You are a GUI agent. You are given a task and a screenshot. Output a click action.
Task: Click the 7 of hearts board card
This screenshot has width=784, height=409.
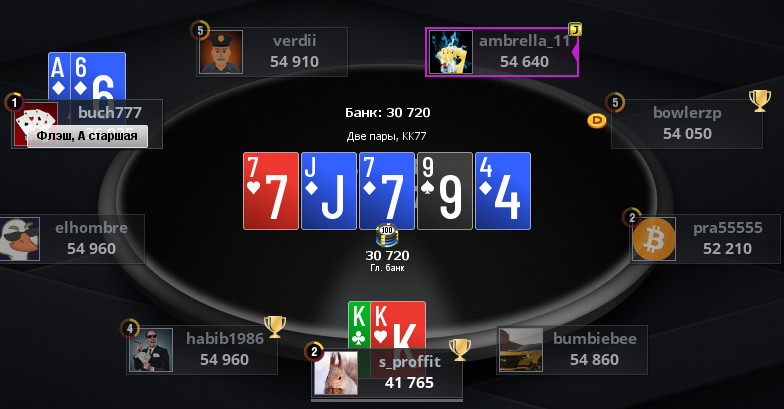point(270,191)
